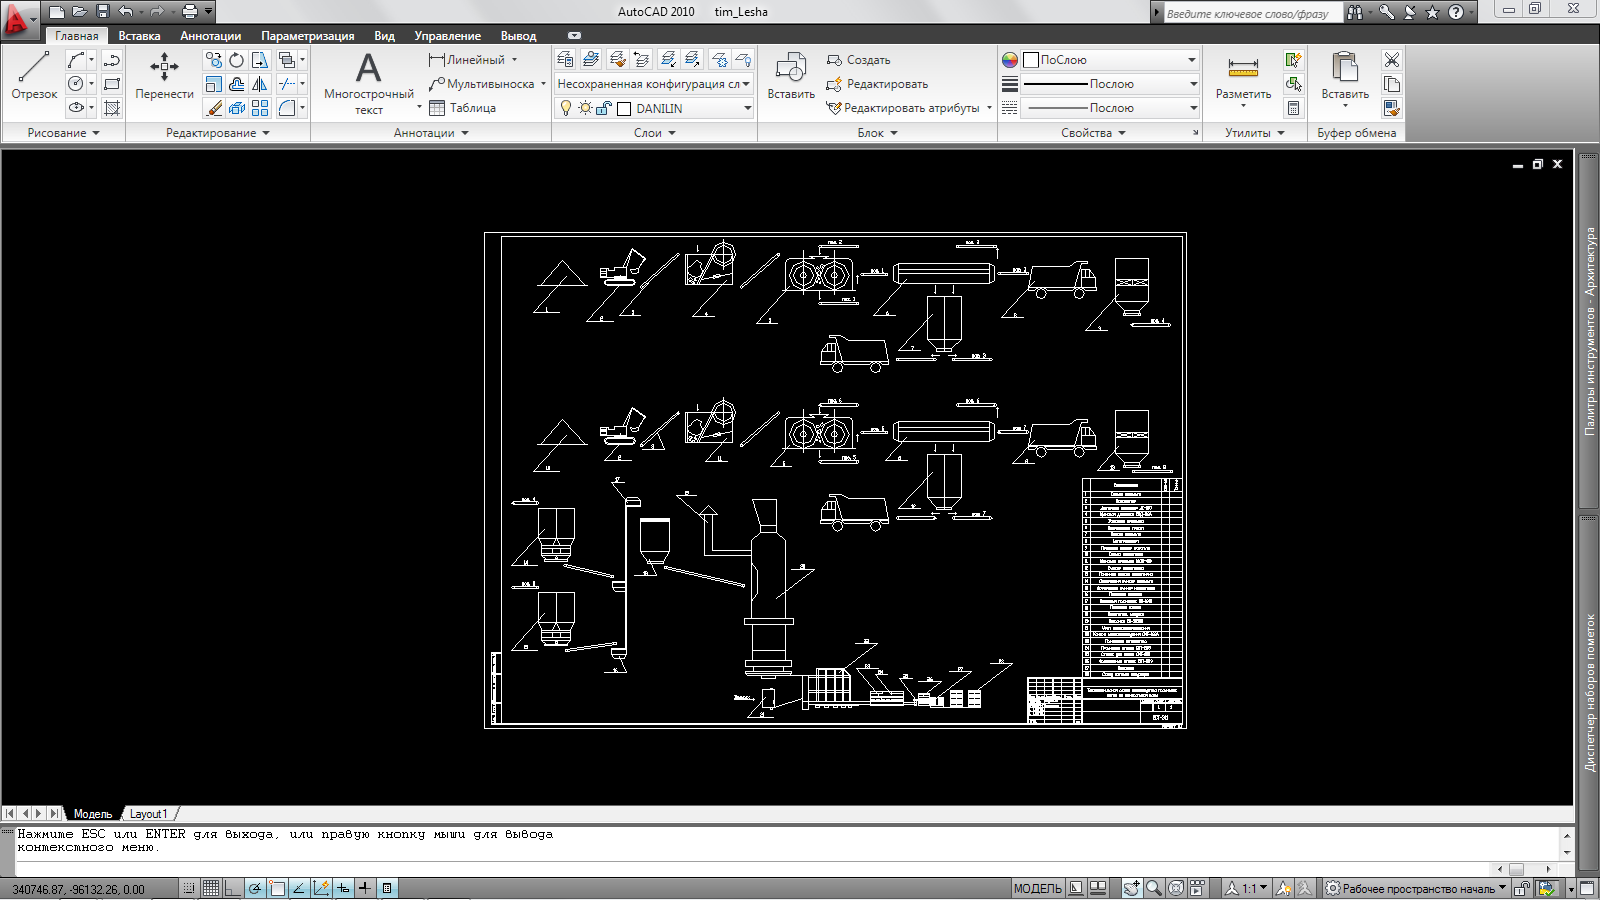Toggle Object Snap Tracking in status bar
This screenshot has height=900, width=1600.
(299, 888)
